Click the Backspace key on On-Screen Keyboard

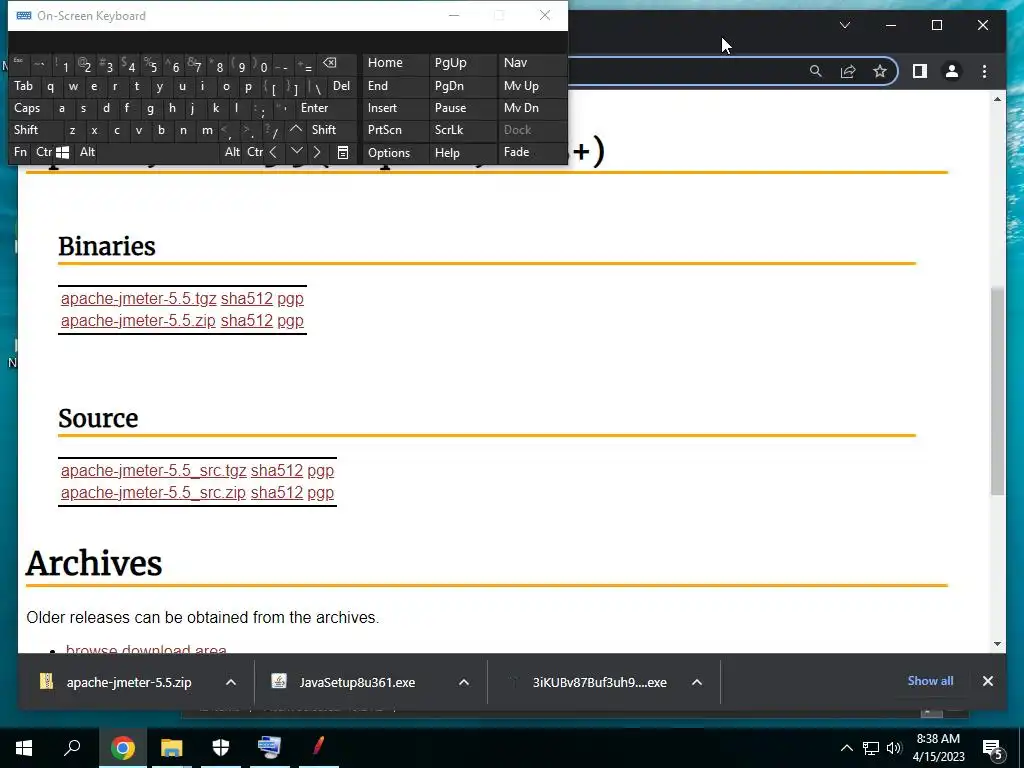tap(330, 63)
